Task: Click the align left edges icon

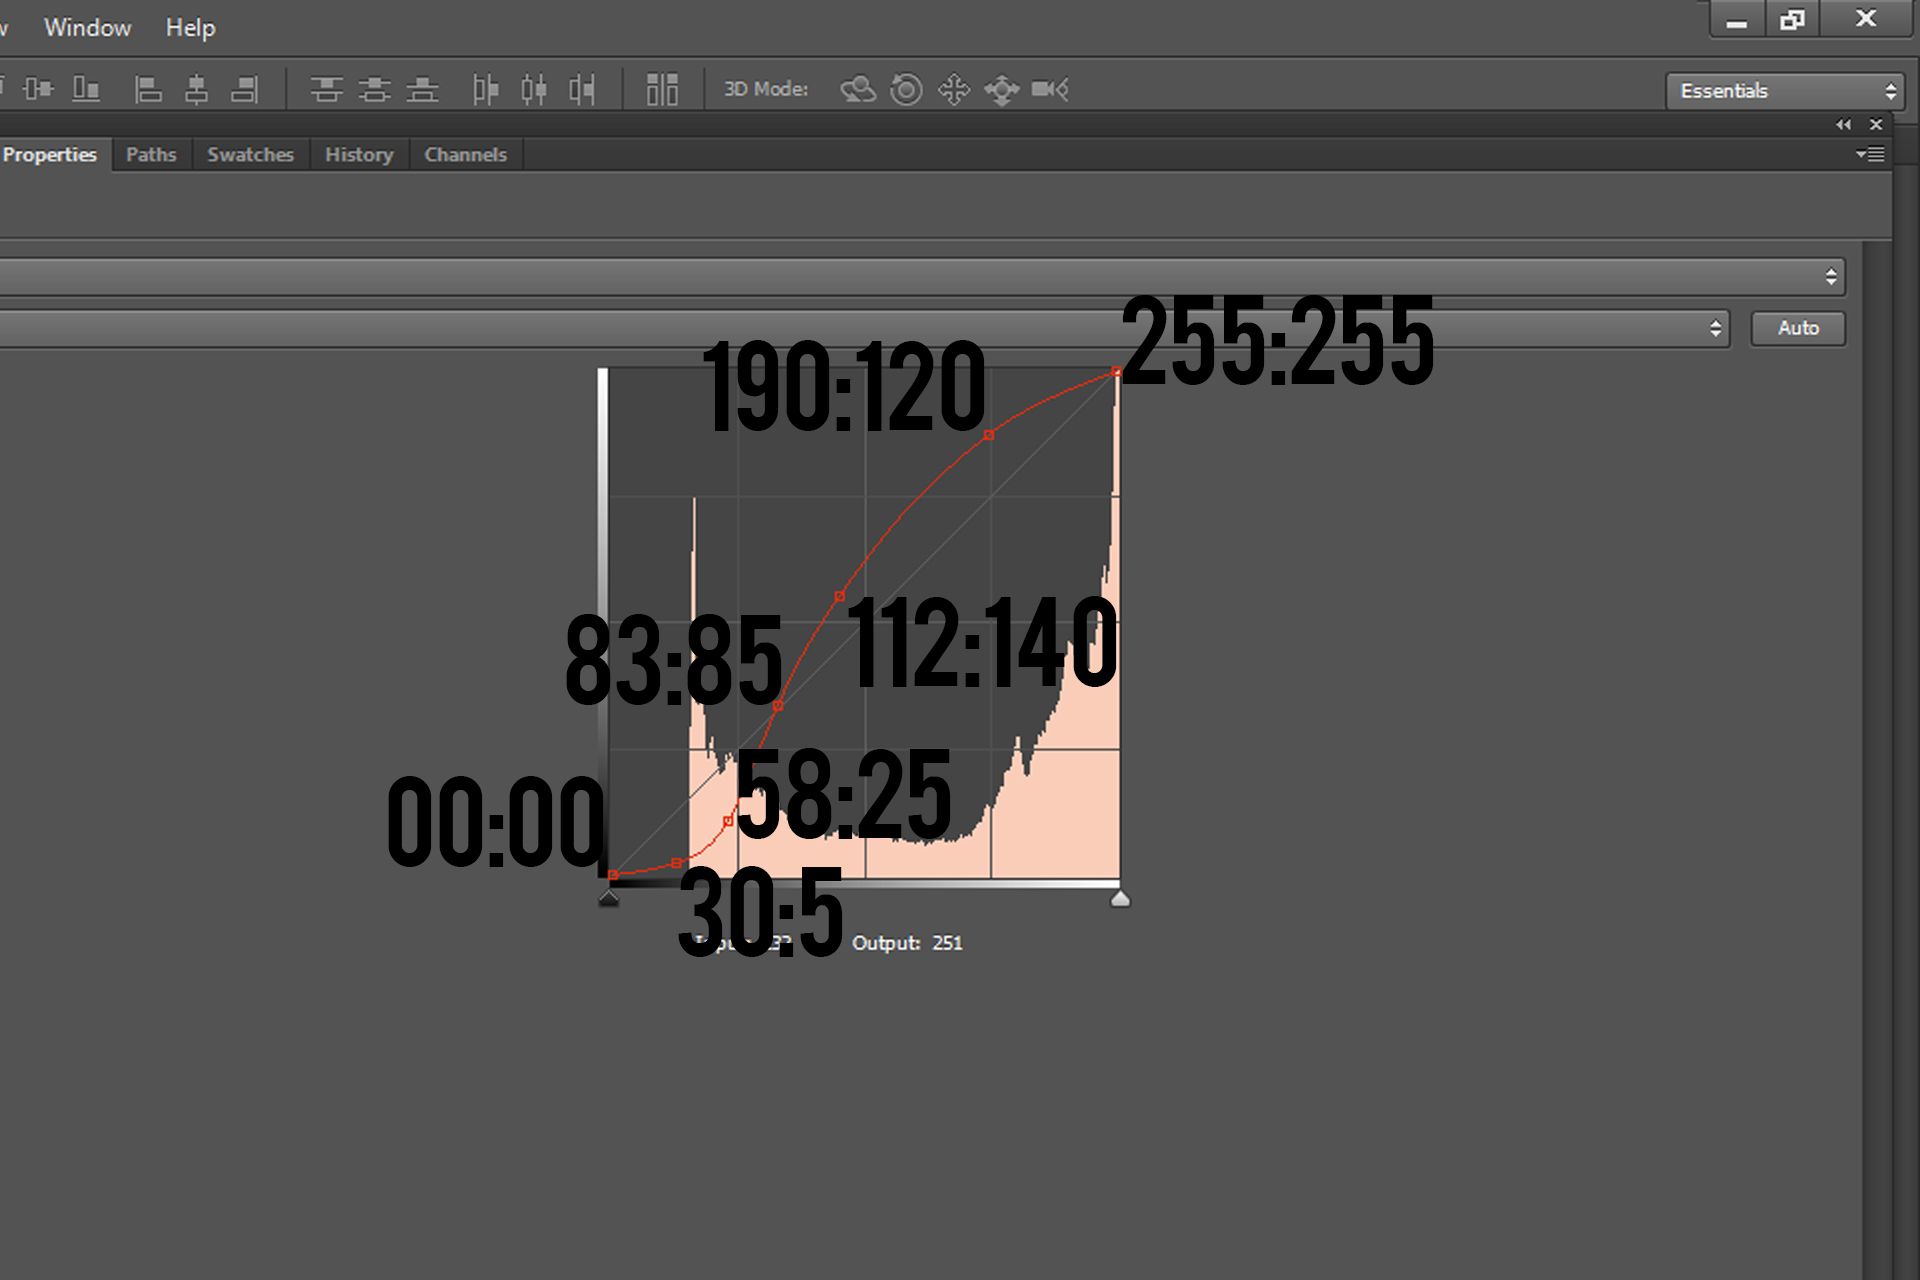Action: point(148,90)
